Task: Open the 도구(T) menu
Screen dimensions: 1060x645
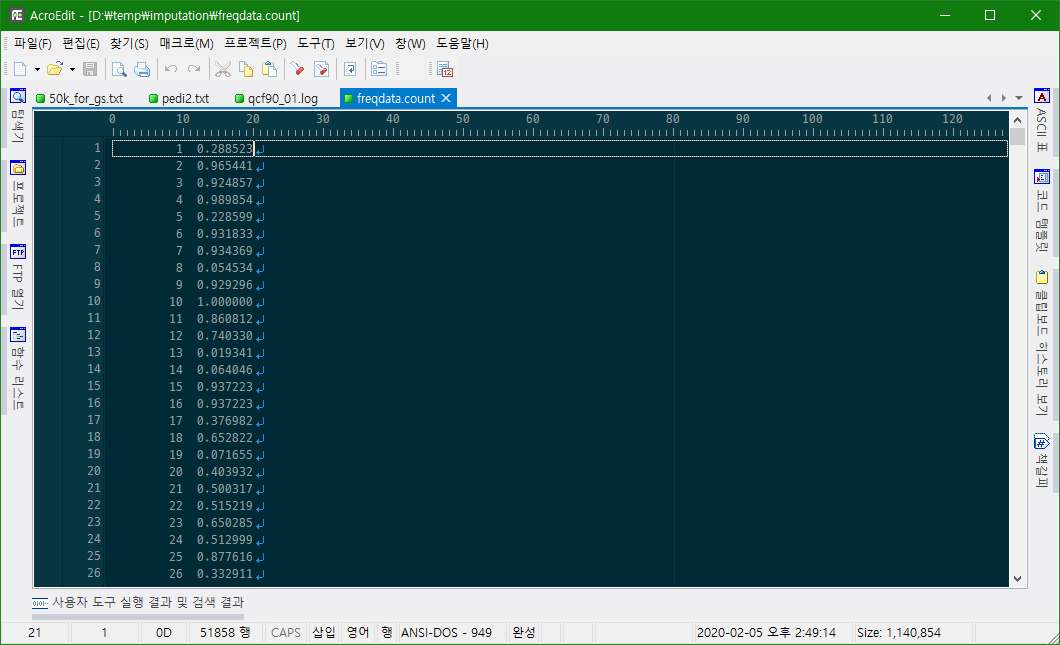Action: click(316, 43)
